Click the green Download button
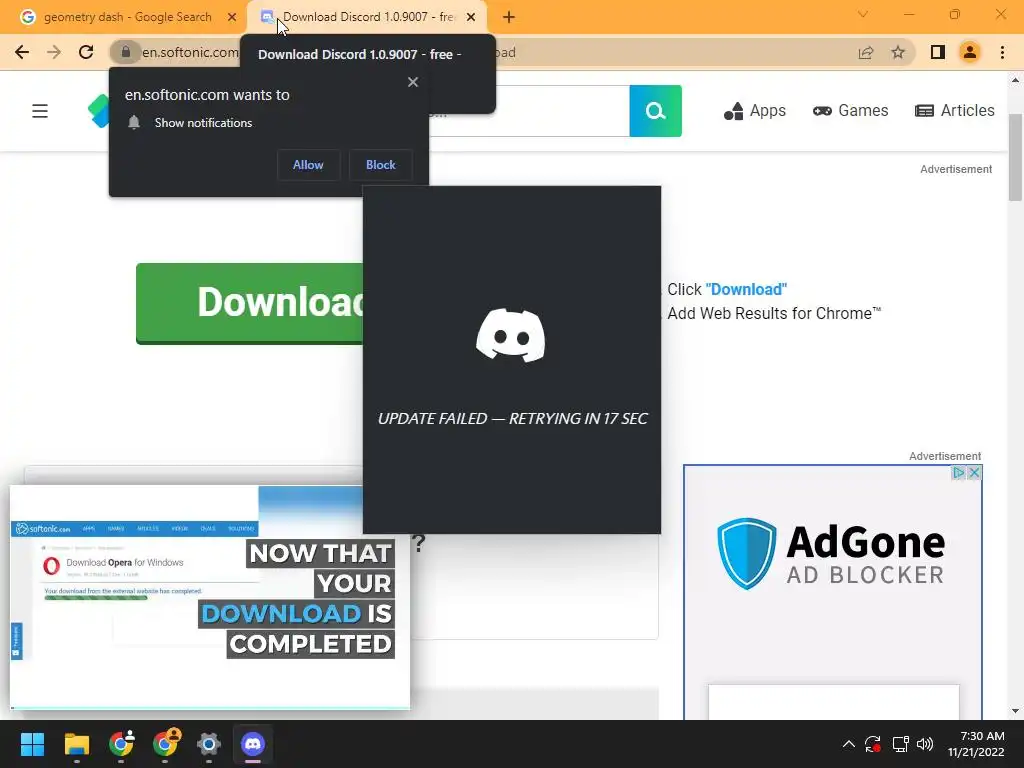This screenshot has height=768, width=1024. (249, 303)
